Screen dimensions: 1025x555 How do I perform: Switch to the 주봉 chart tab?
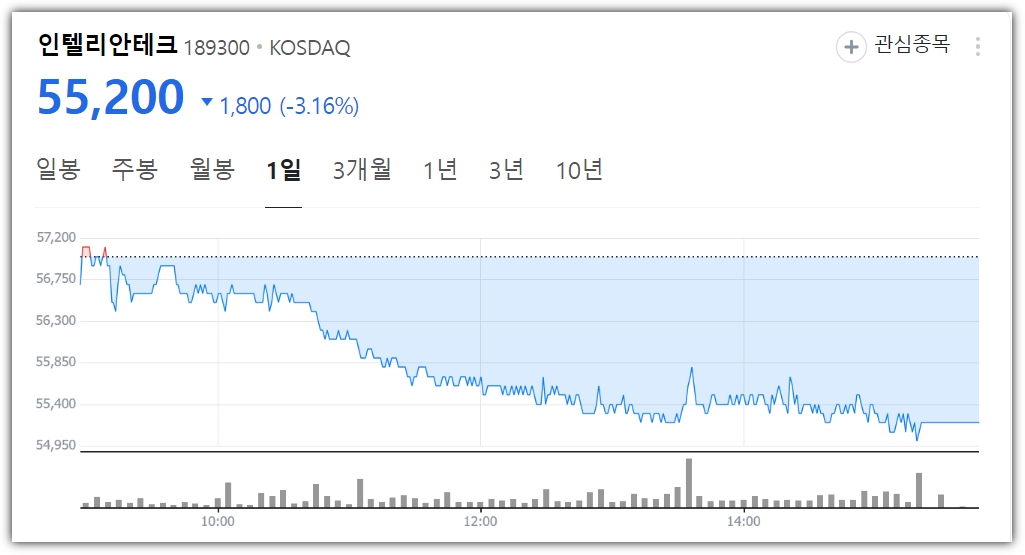[x=135, y=169]
